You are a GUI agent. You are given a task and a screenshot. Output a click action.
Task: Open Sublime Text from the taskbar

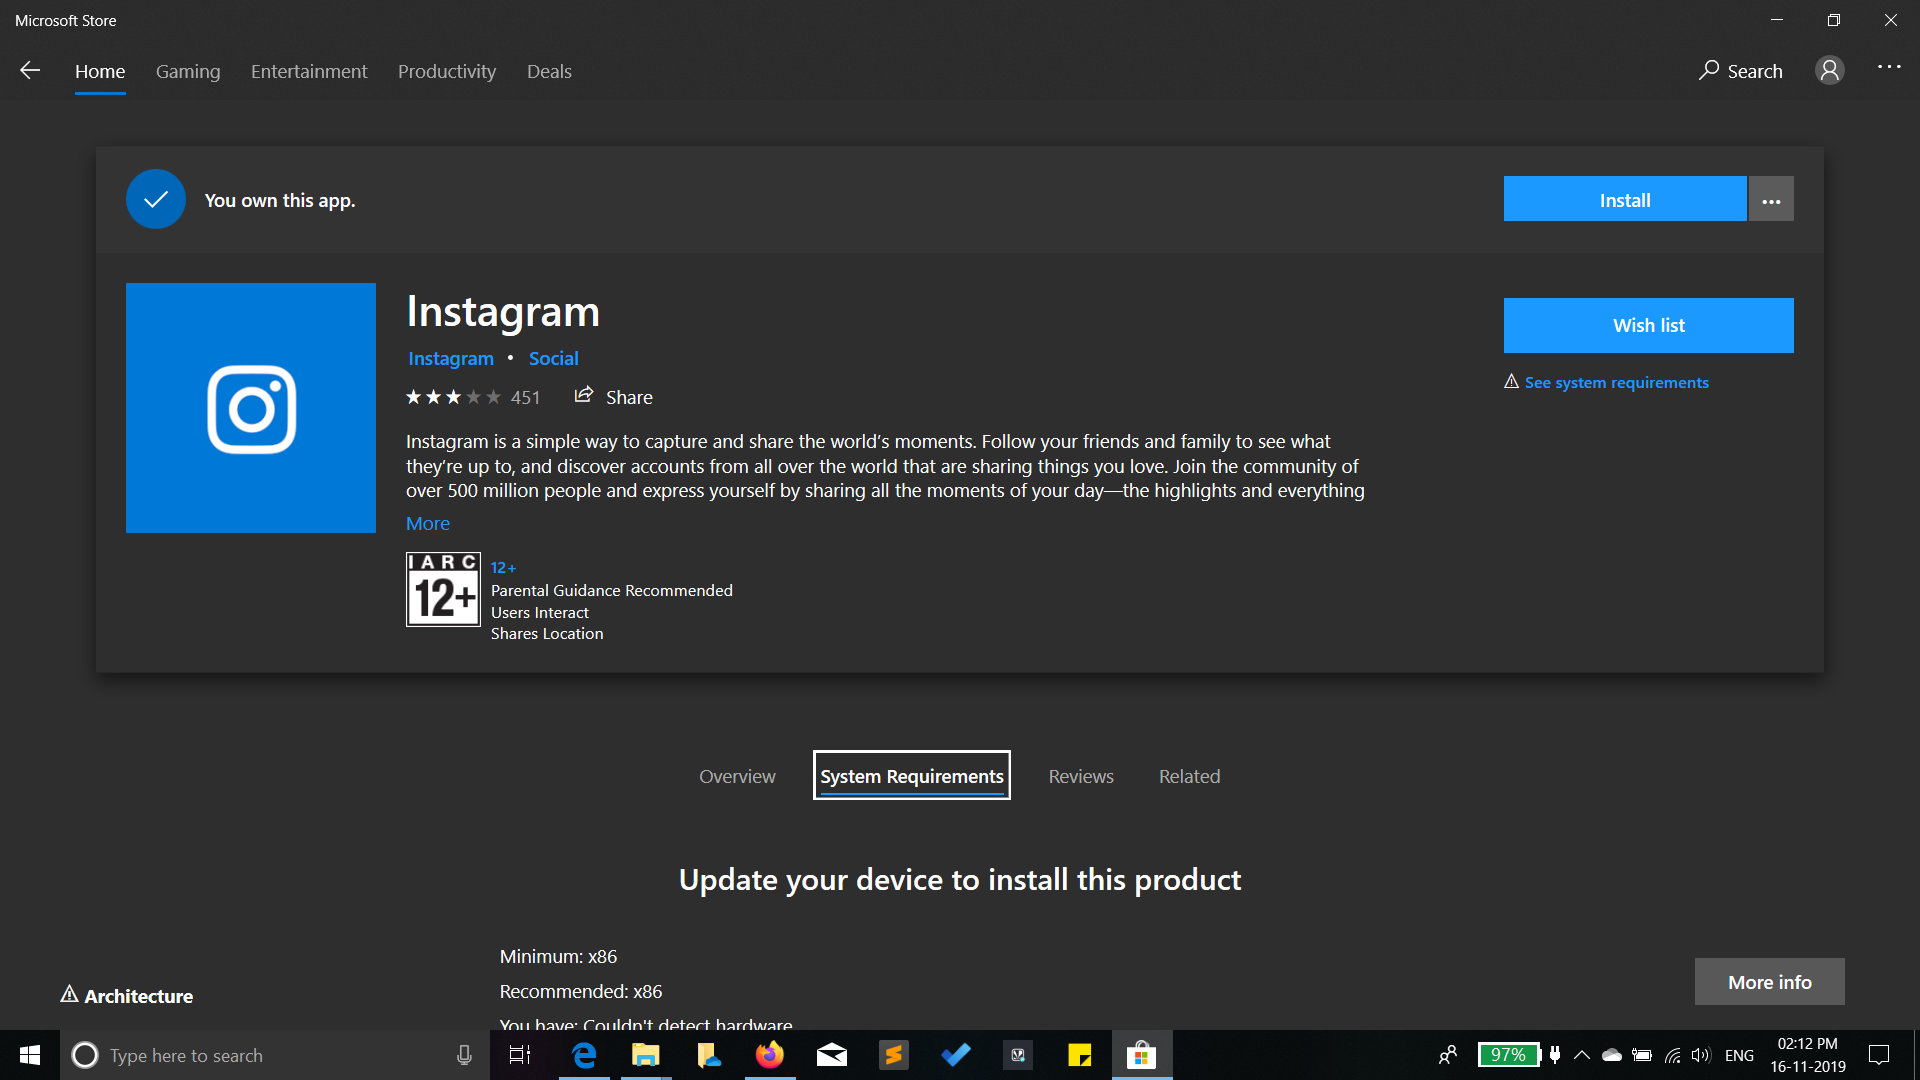pyautogui.click(x=894, y=1055)
